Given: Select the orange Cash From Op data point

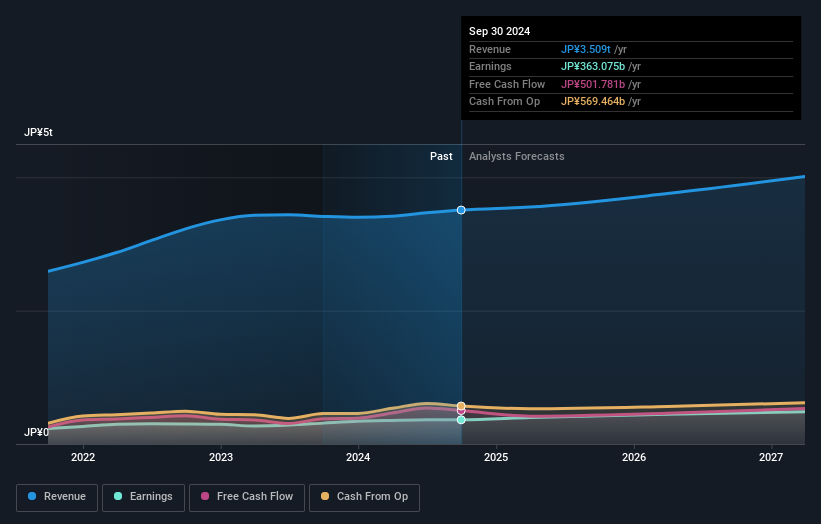Looking at the screenshot, I should (x=461, y=406).
